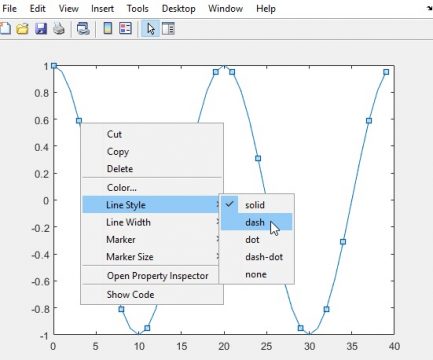The height and width of the screenshot is (360, 433).
Task: Choose Copy from context menu
Action: tap(152, 152)
